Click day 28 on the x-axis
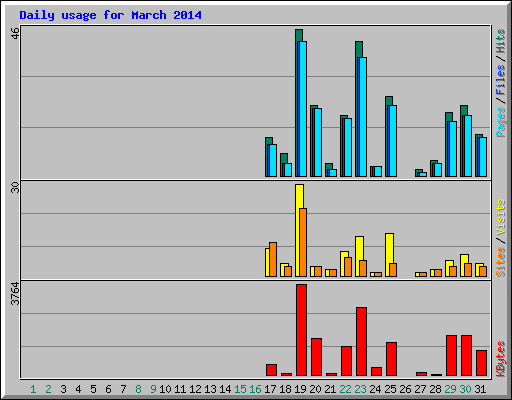The width and height of the screenshot is (512, 400). [x=435, y=389]
